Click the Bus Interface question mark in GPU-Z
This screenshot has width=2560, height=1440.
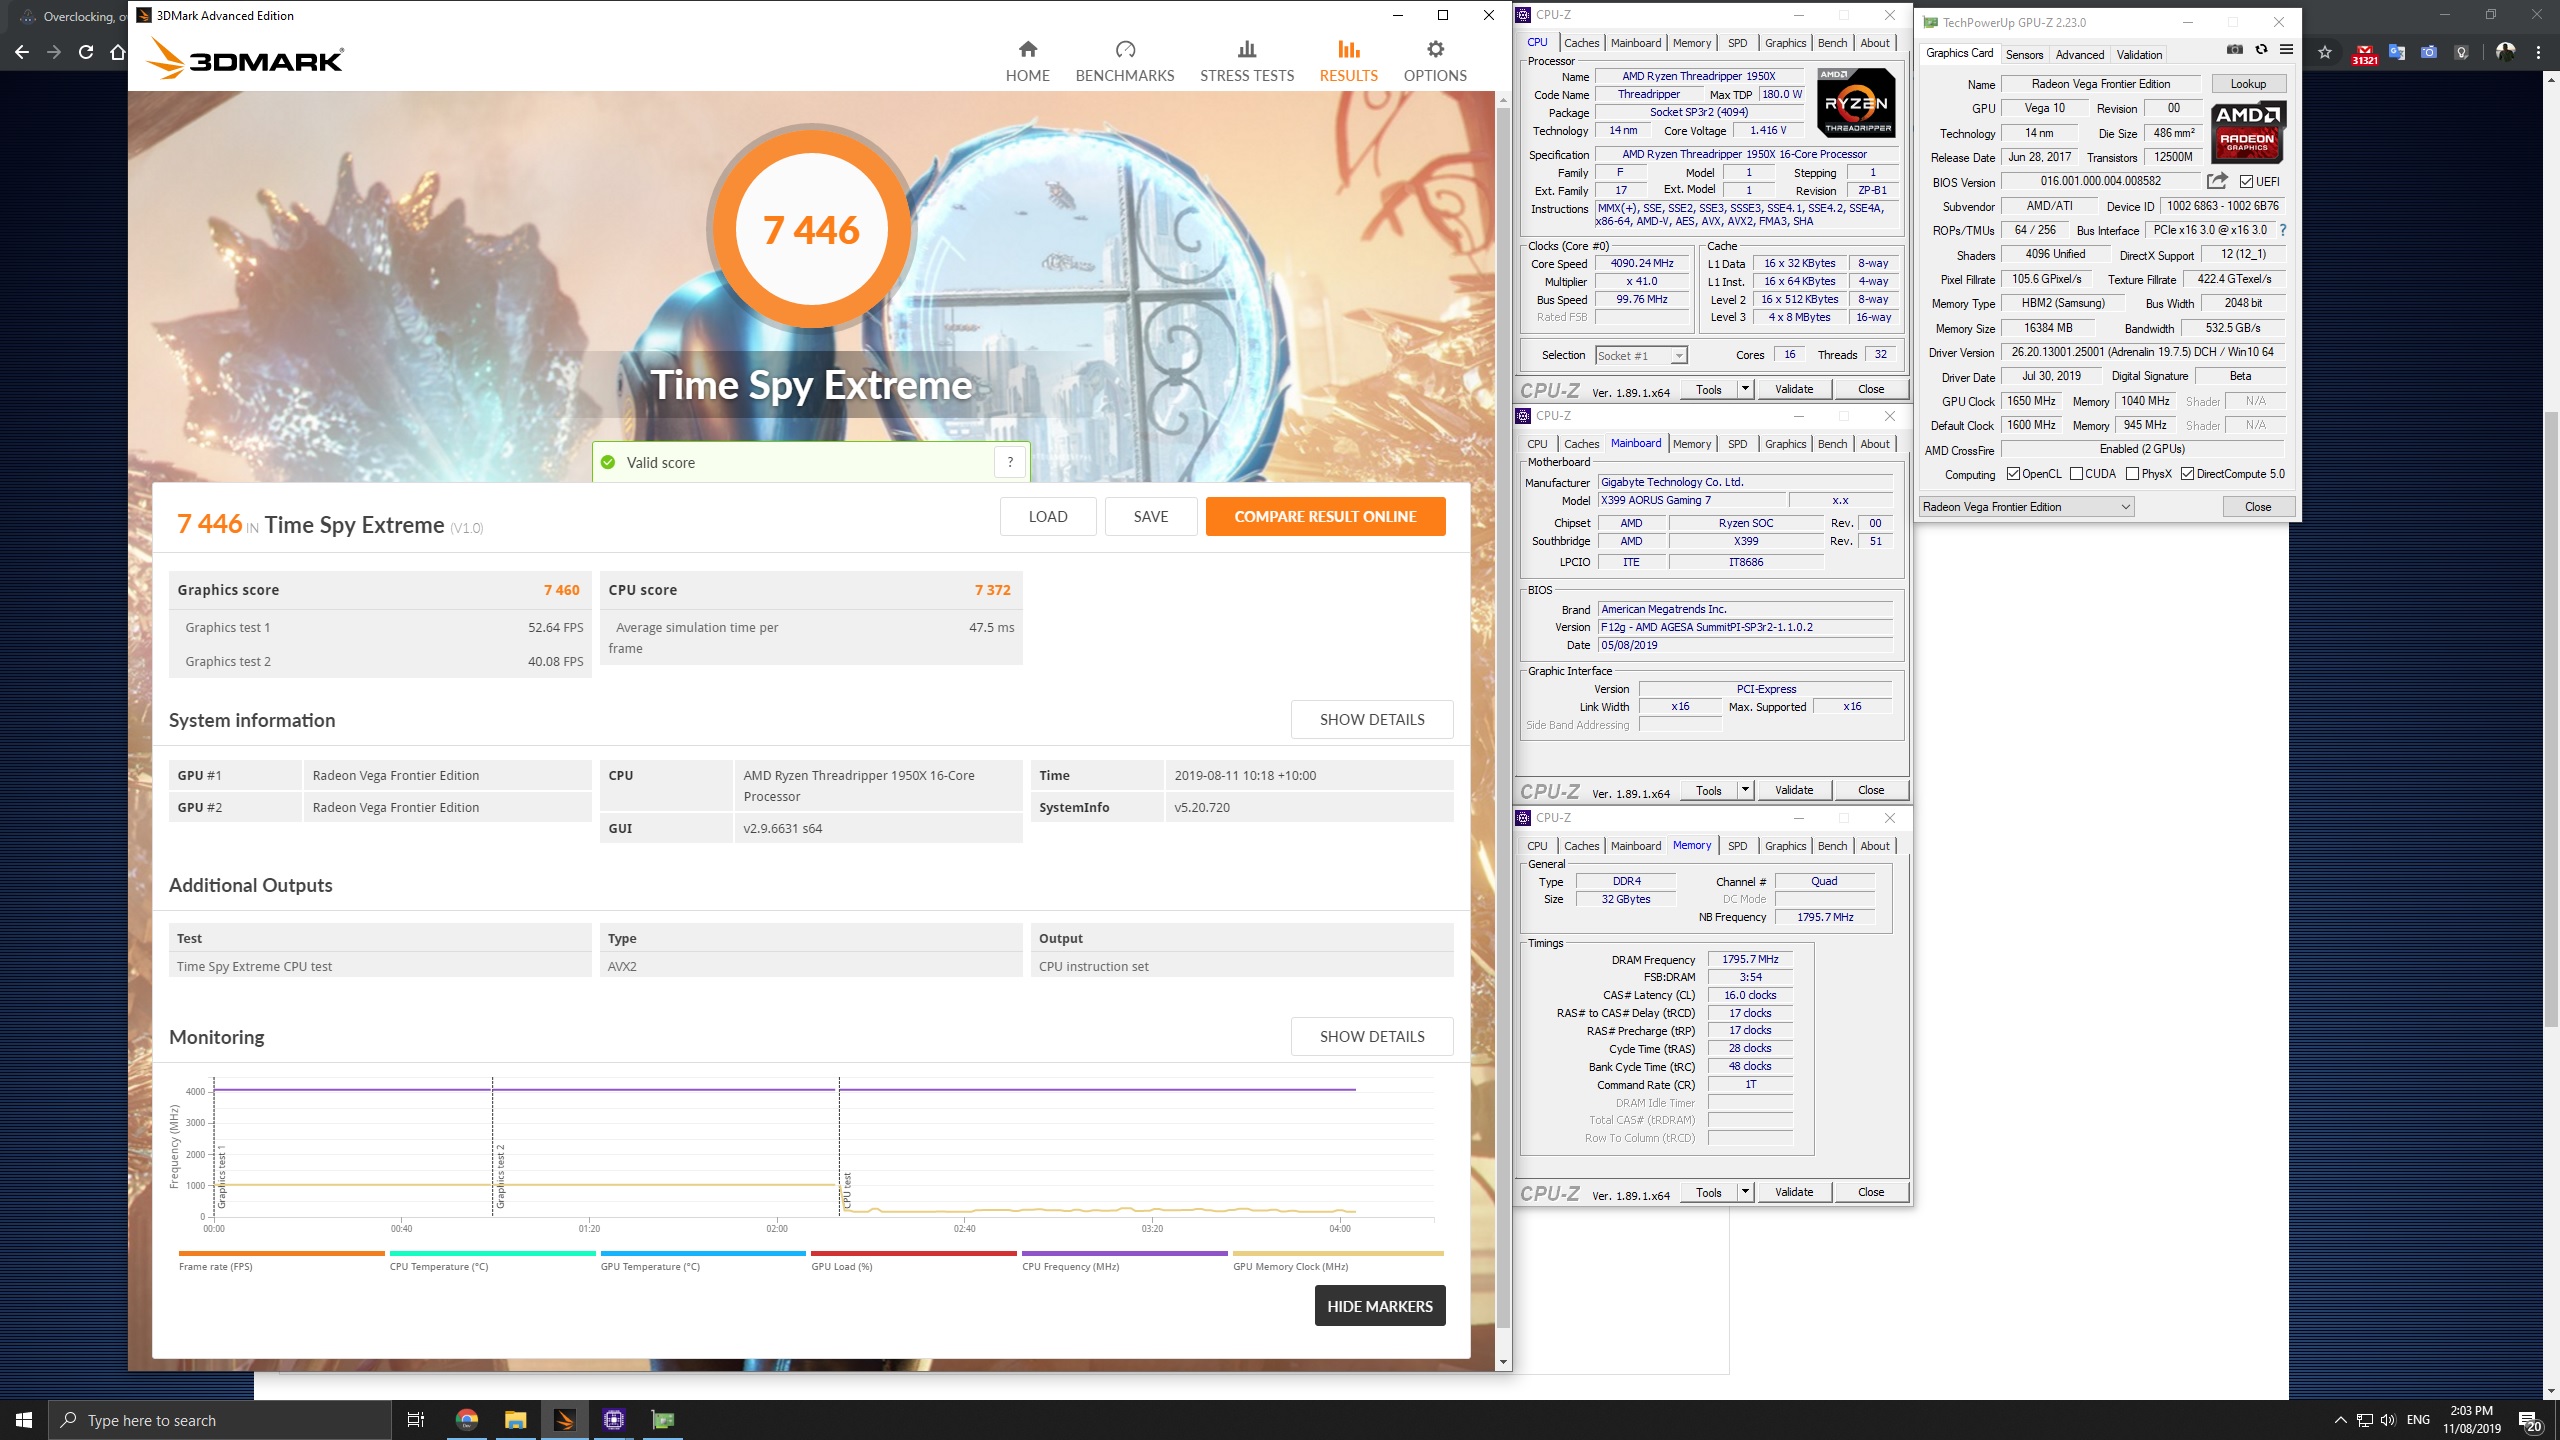2283,230
